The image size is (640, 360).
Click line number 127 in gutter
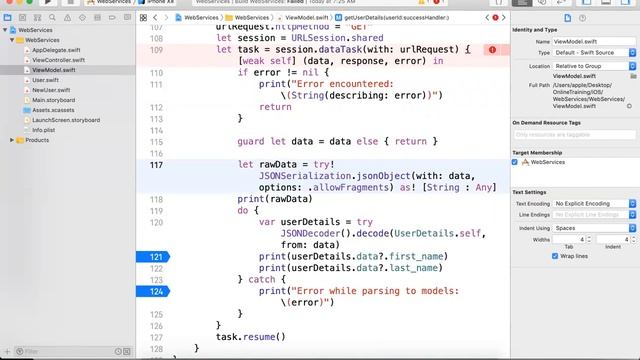[x=156, y=338]
